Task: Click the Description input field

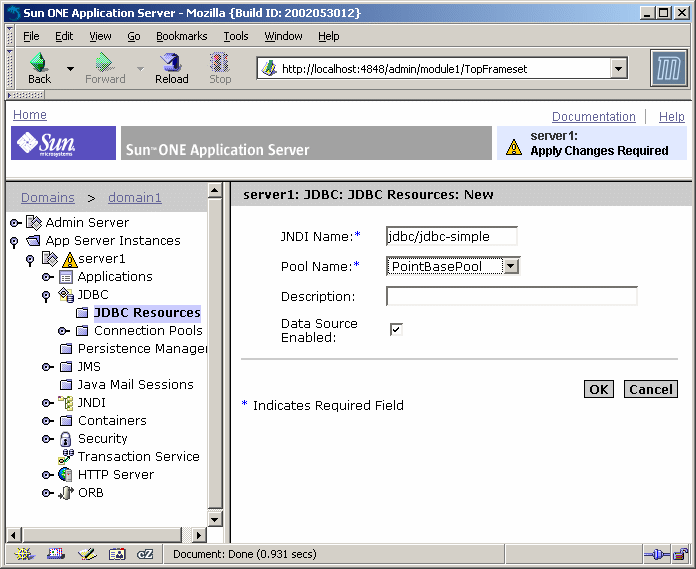Action: click(512, 296)
